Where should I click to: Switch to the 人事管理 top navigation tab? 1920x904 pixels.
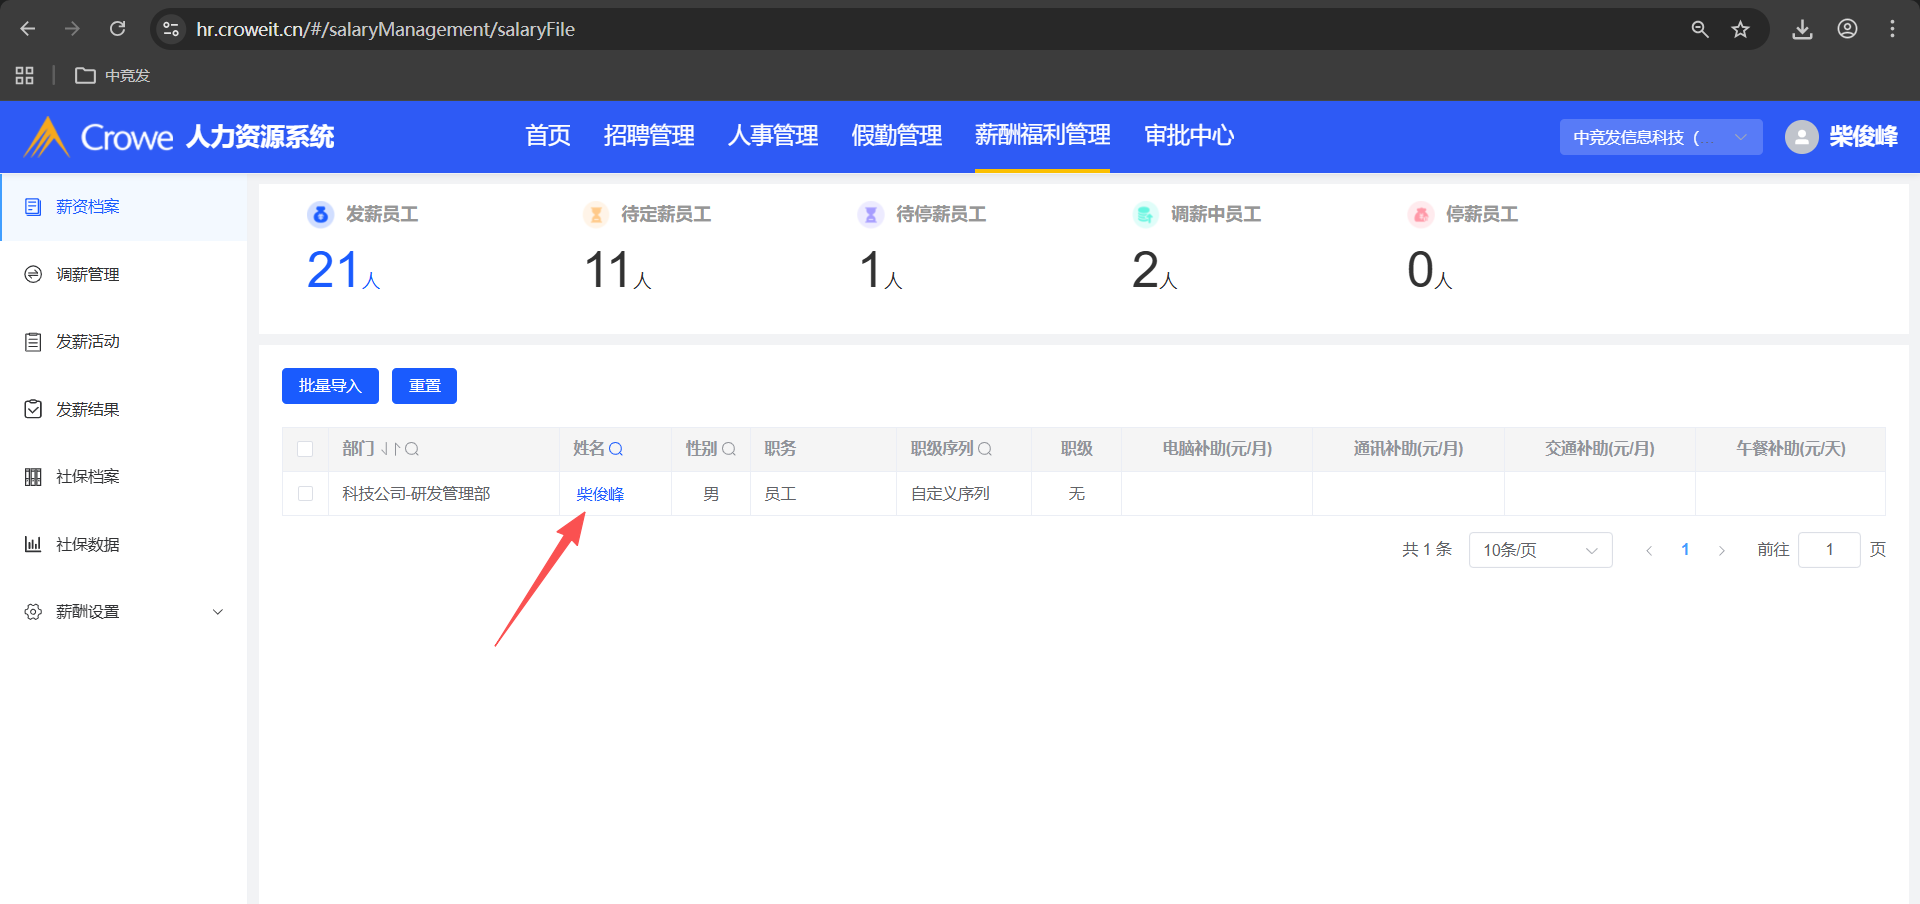[x=773, y=136]
